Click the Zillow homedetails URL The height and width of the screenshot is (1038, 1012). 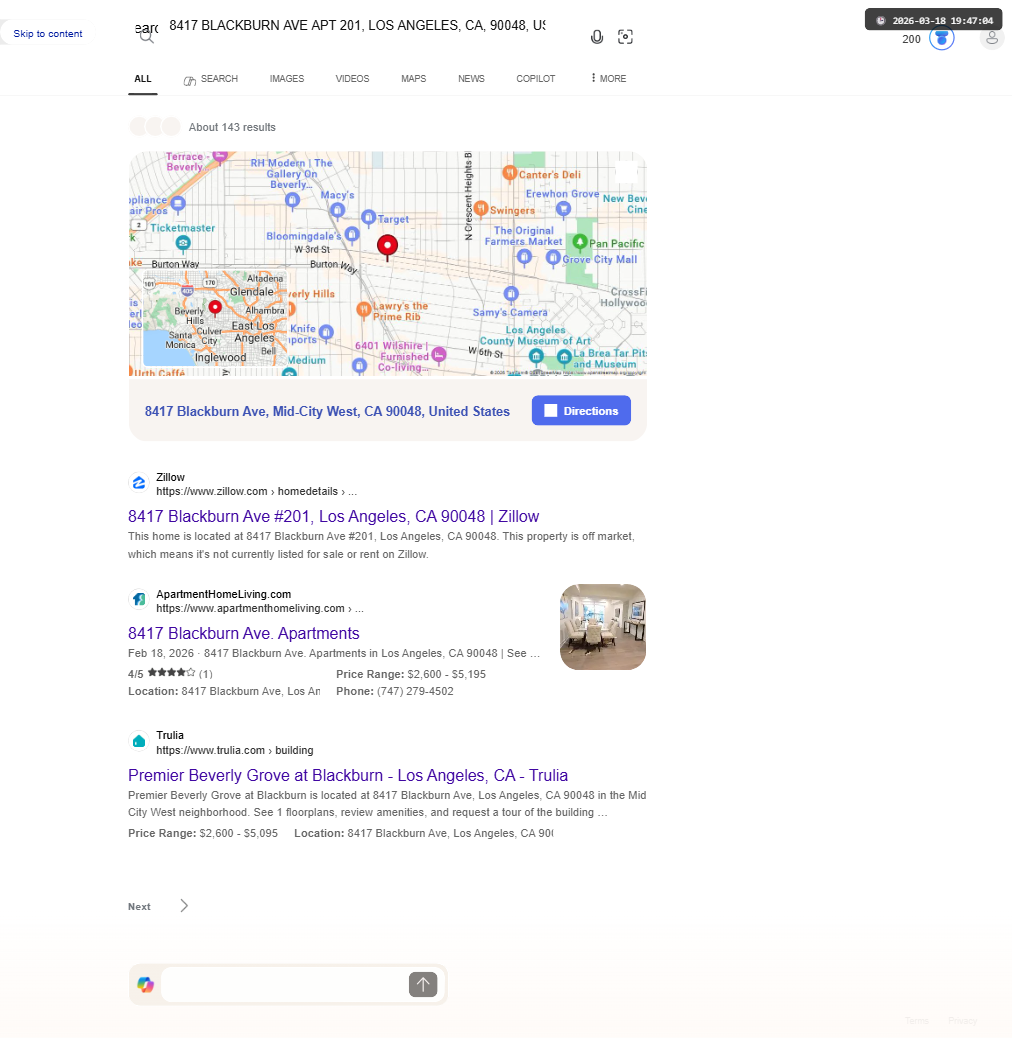[256, 491]
